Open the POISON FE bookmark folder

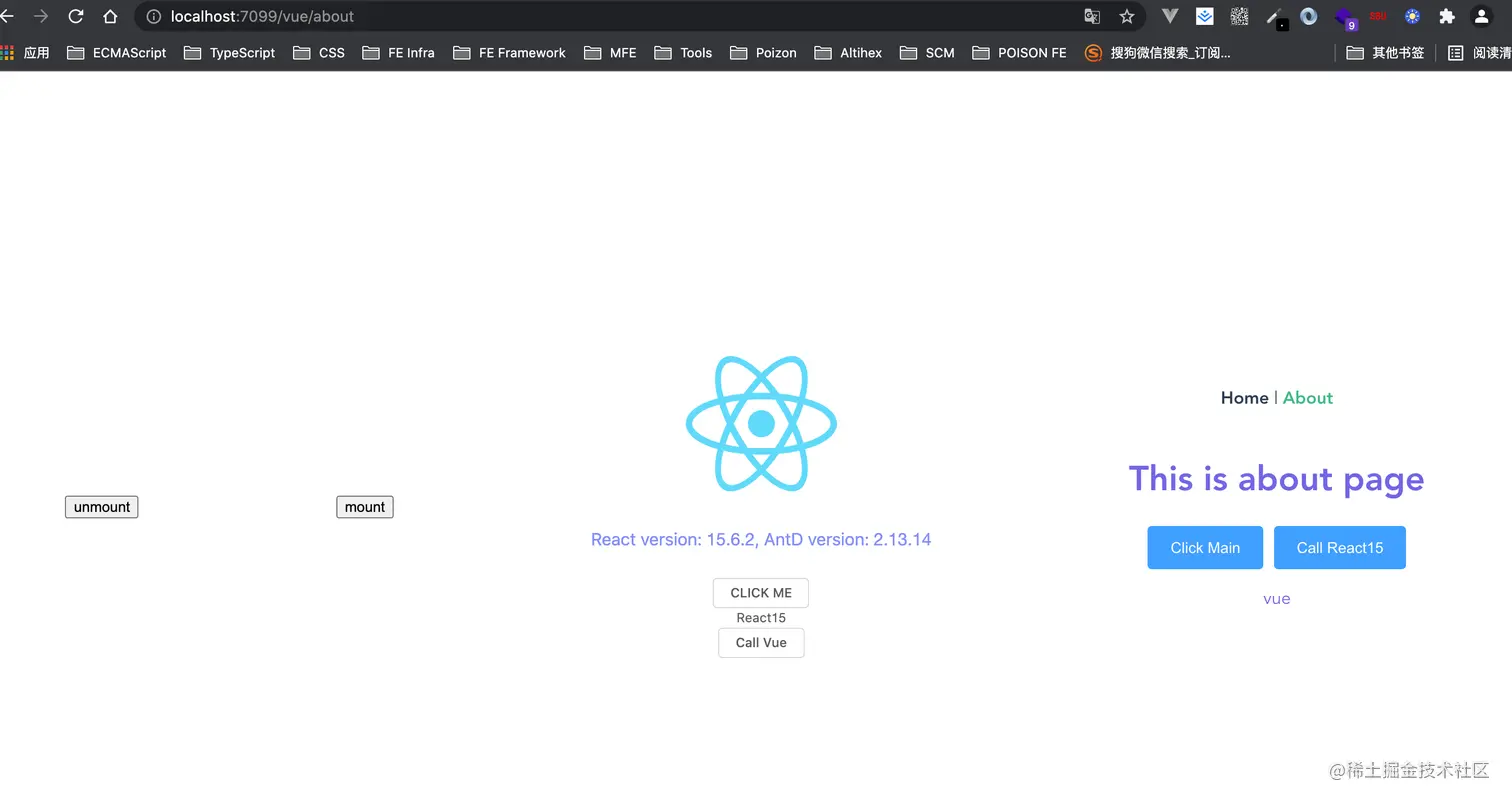coord(1020,53)
